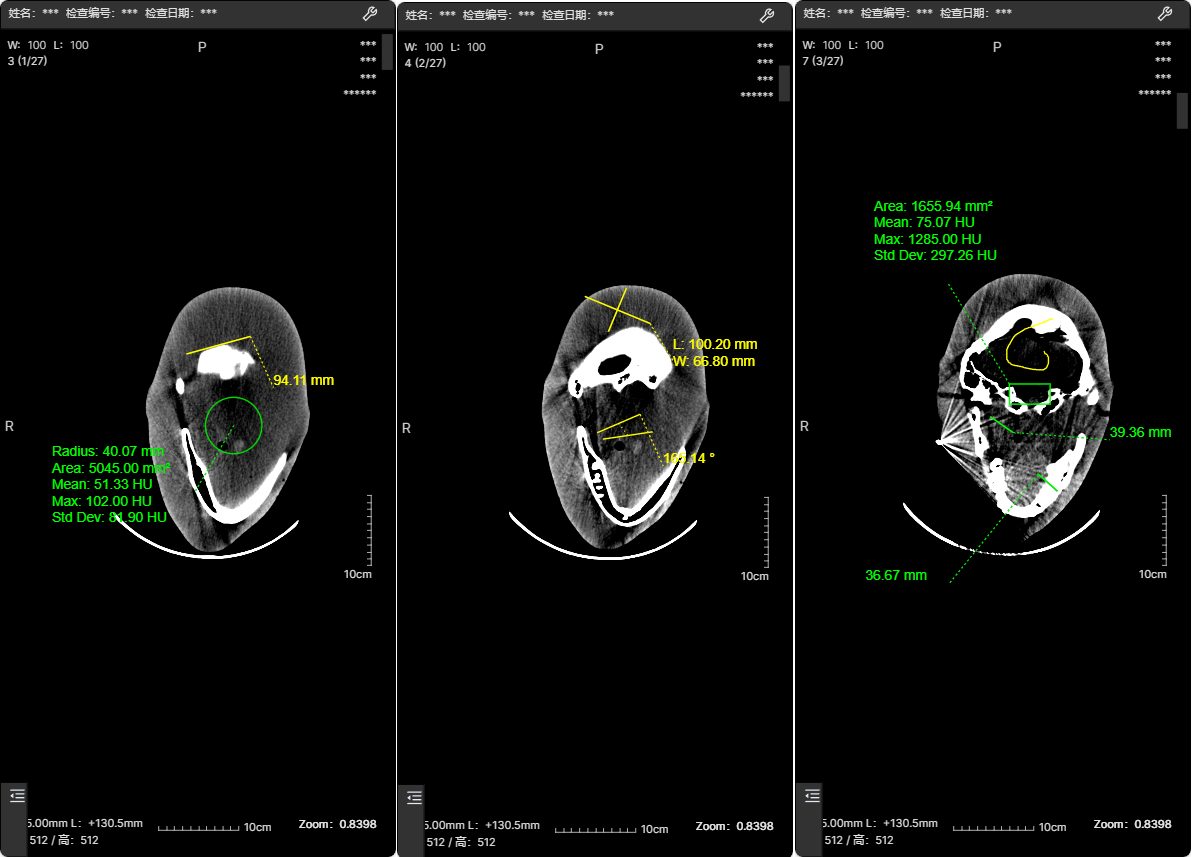Open the wrench settings in the middle panel

pos(767,15)
